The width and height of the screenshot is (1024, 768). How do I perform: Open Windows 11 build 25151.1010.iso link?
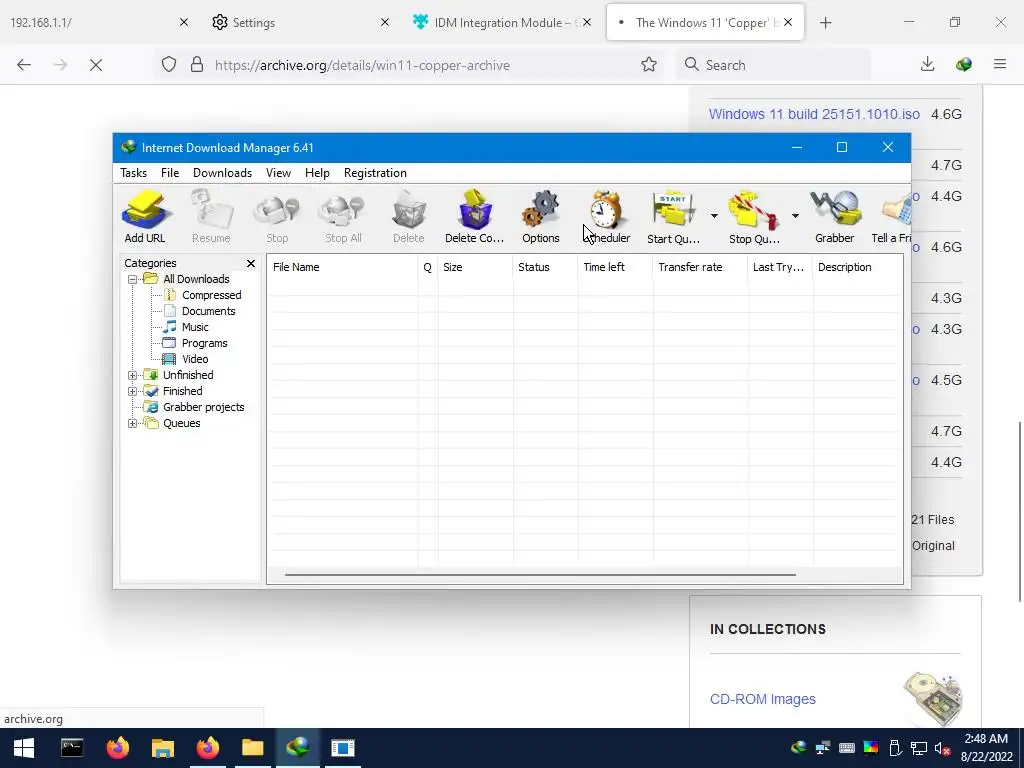pyautogui.click(x=814, y=114)
